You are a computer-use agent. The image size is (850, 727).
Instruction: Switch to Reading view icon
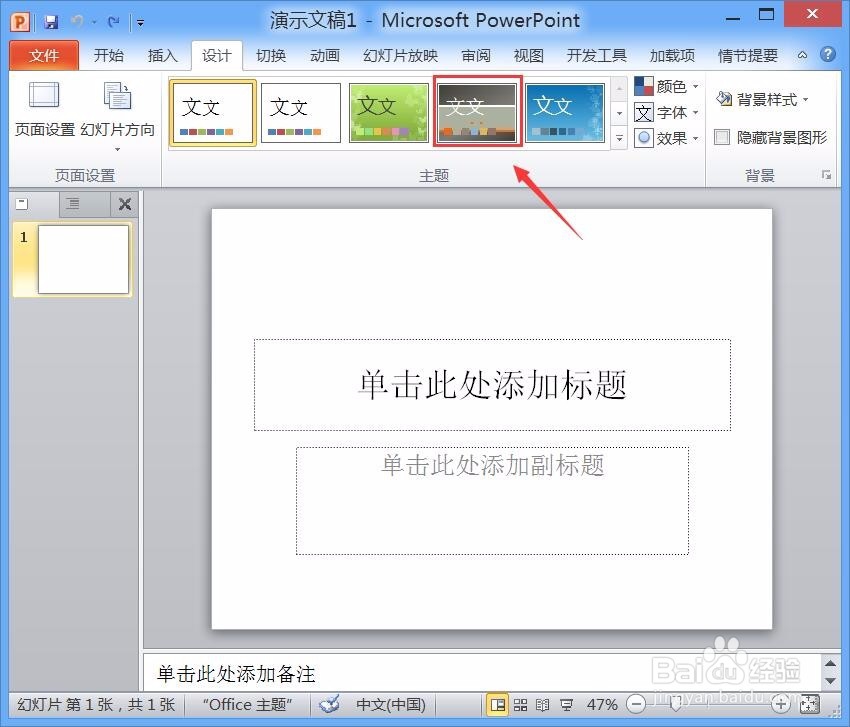pos(543,705)
